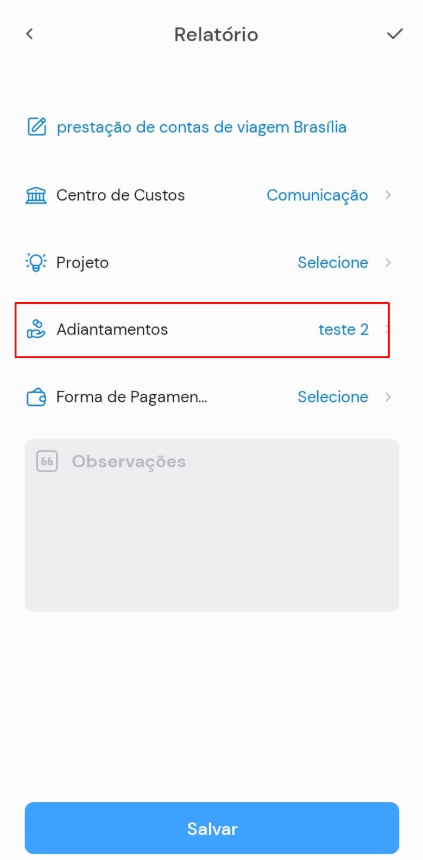Image resolution: width=423 pixels, height=860 pixels.
Task: Expand the Projeto chevron arrow
Action: pos(388,263)
